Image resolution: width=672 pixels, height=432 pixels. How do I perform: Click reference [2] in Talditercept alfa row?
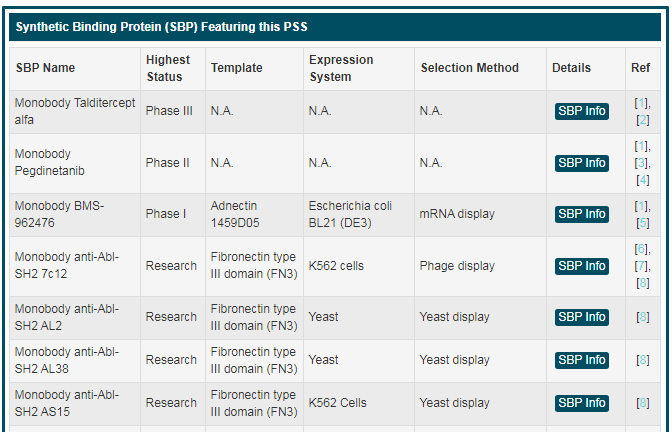[x=642, y=120]
